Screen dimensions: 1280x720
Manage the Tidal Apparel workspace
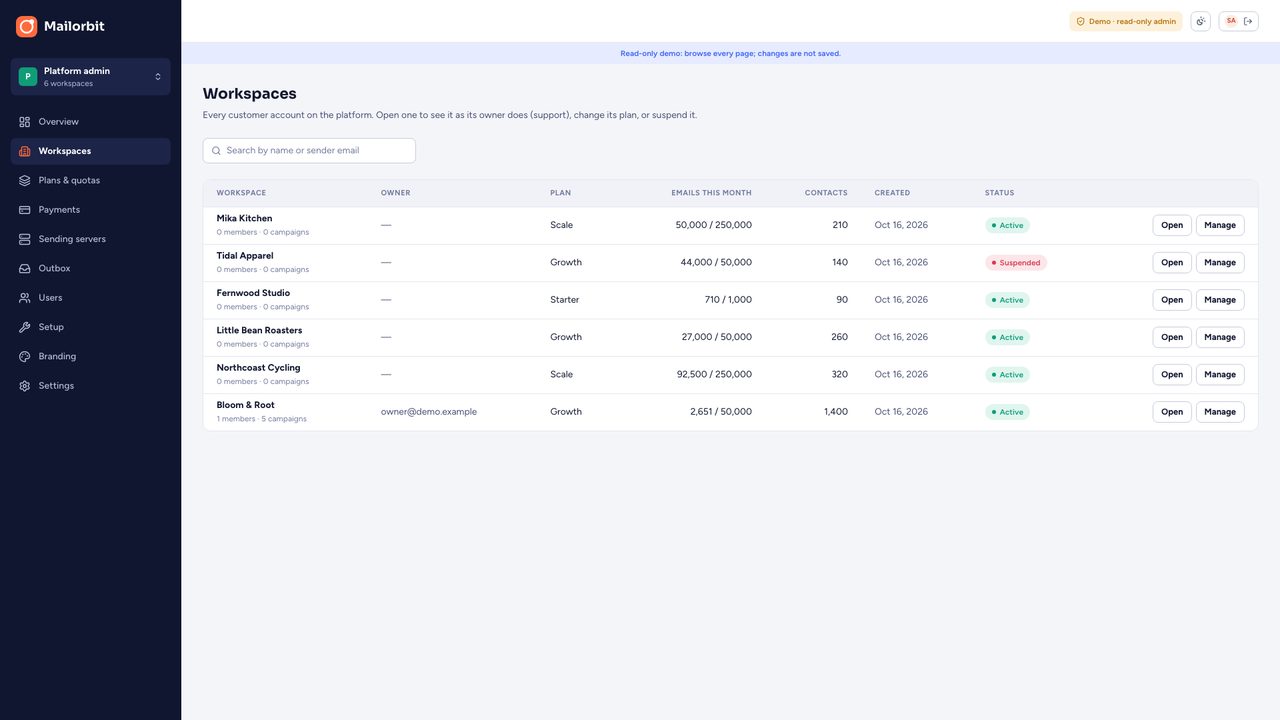coord(1220,262)
